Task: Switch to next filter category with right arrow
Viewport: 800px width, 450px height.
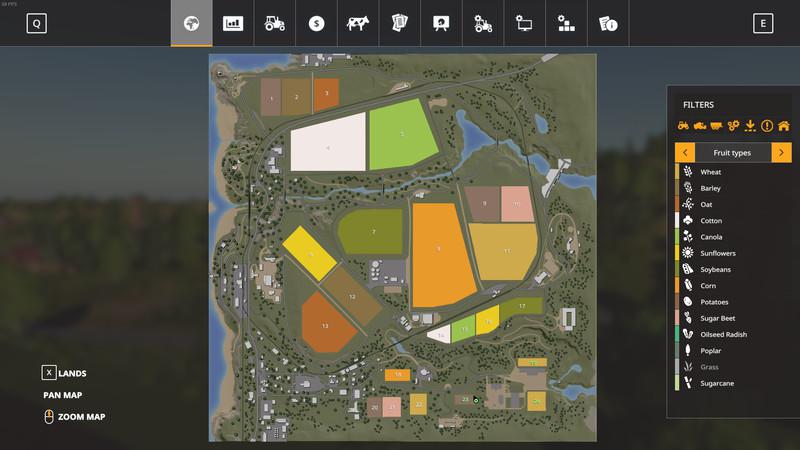Action: tap(781, 153)
